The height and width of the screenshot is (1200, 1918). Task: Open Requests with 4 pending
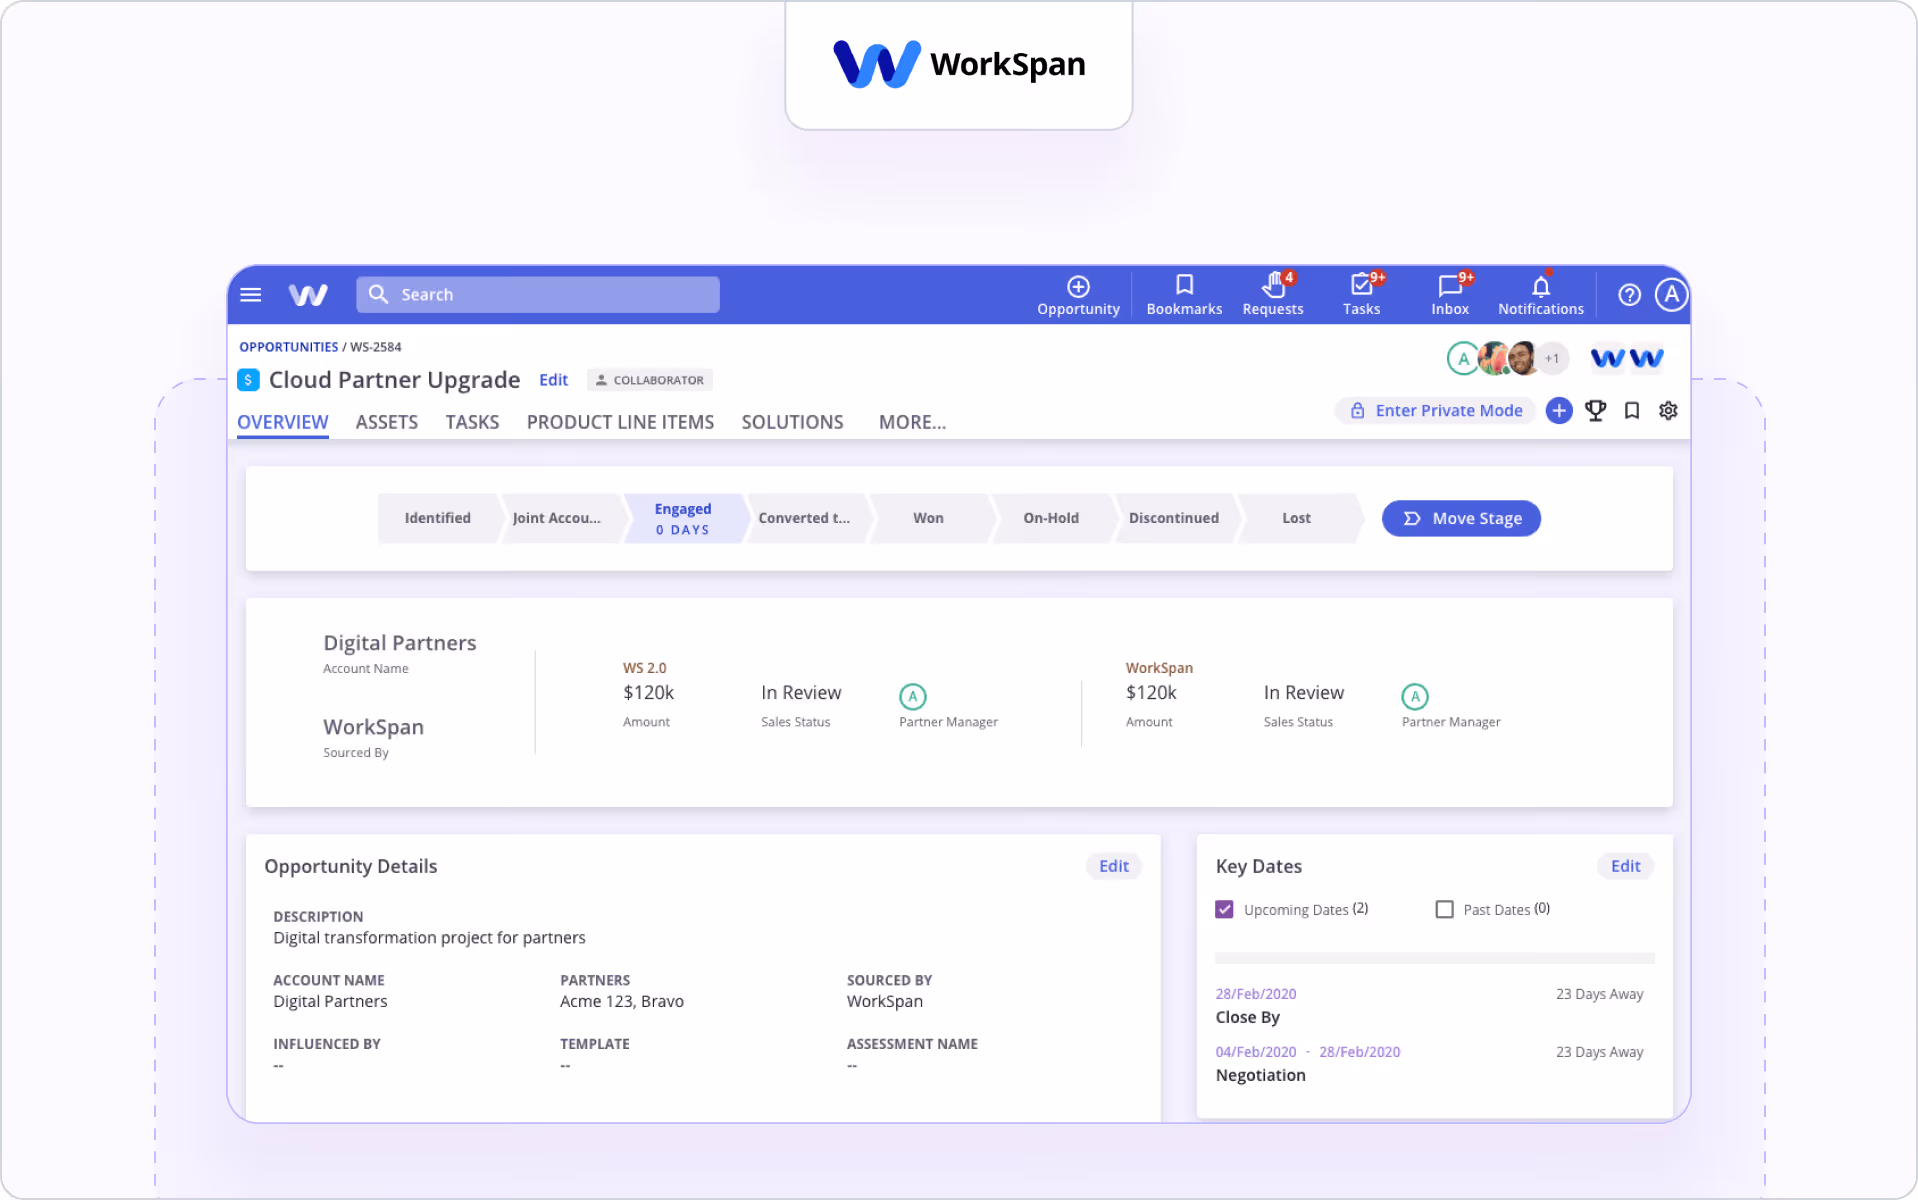1273,296
